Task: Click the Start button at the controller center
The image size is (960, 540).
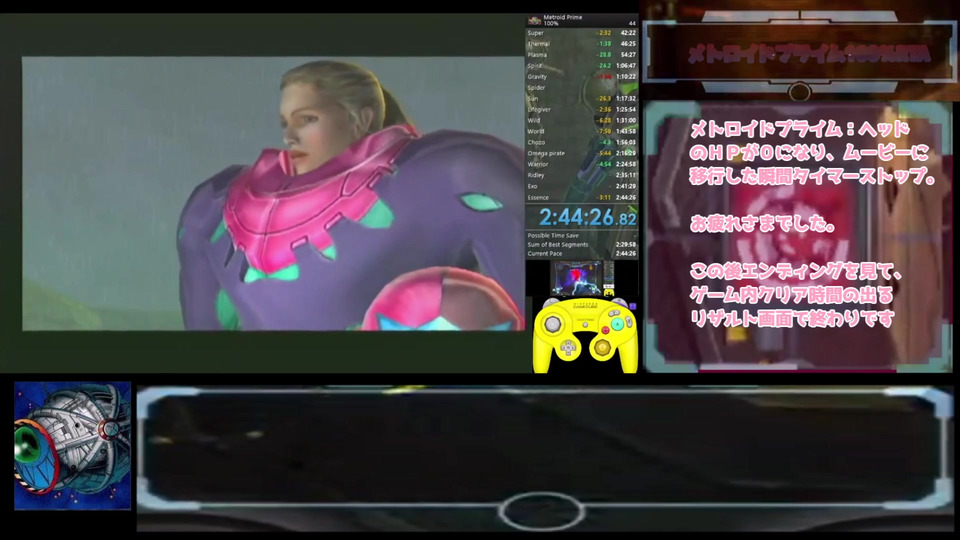Action: tap(585, 326)
